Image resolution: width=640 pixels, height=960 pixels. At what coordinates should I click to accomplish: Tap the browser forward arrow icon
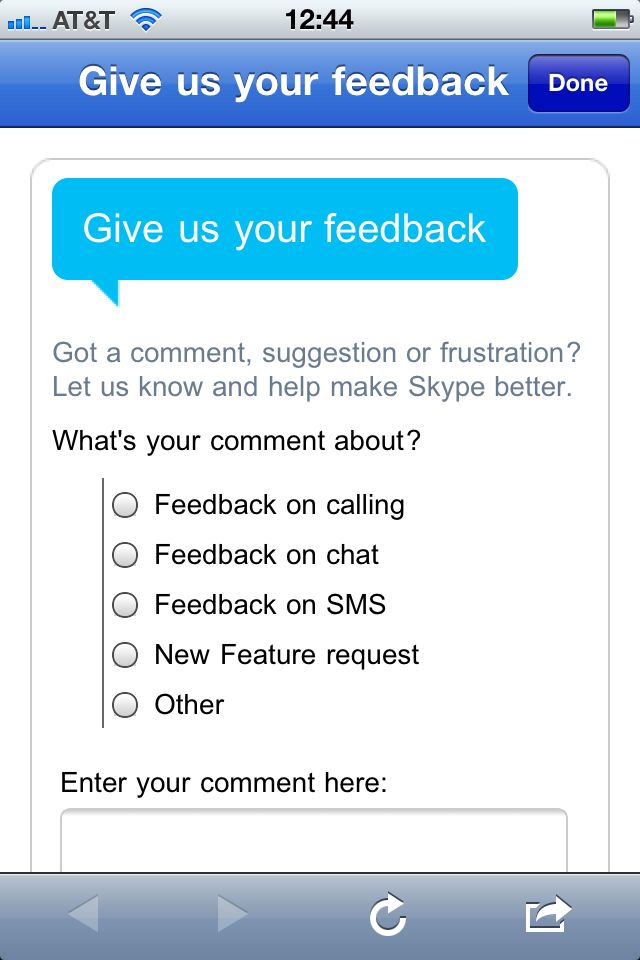[232, 914]
